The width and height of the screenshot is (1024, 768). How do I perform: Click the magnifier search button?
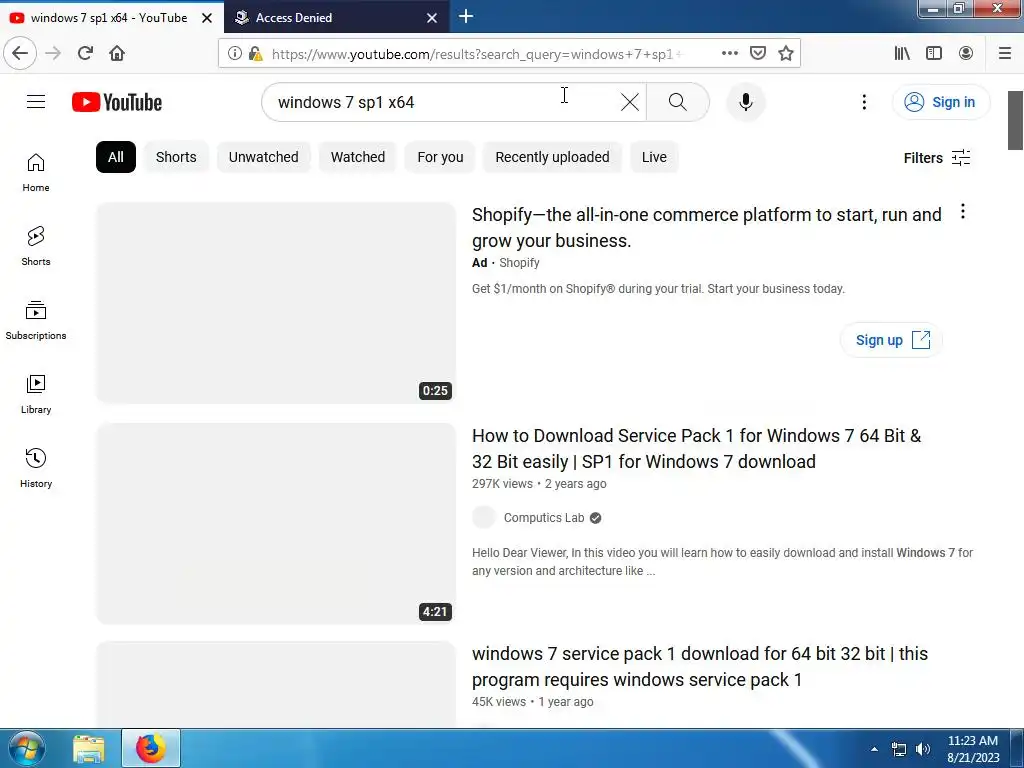tap(677, 102)
